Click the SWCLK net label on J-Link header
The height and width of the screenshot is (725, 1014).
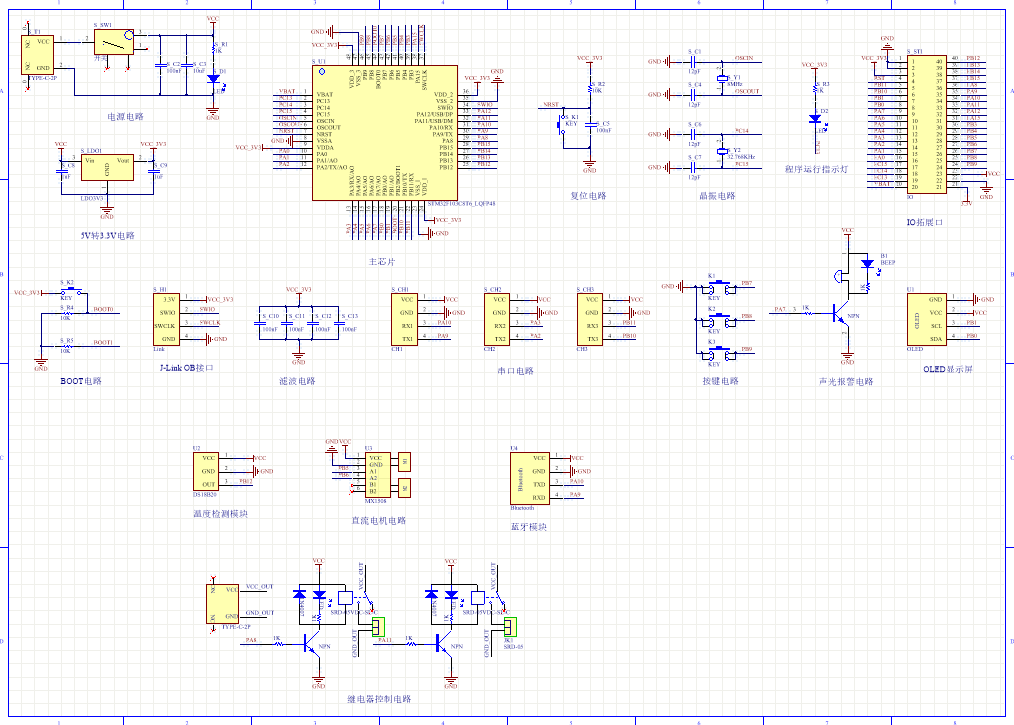pyautogui.click(x=210, y=323)
